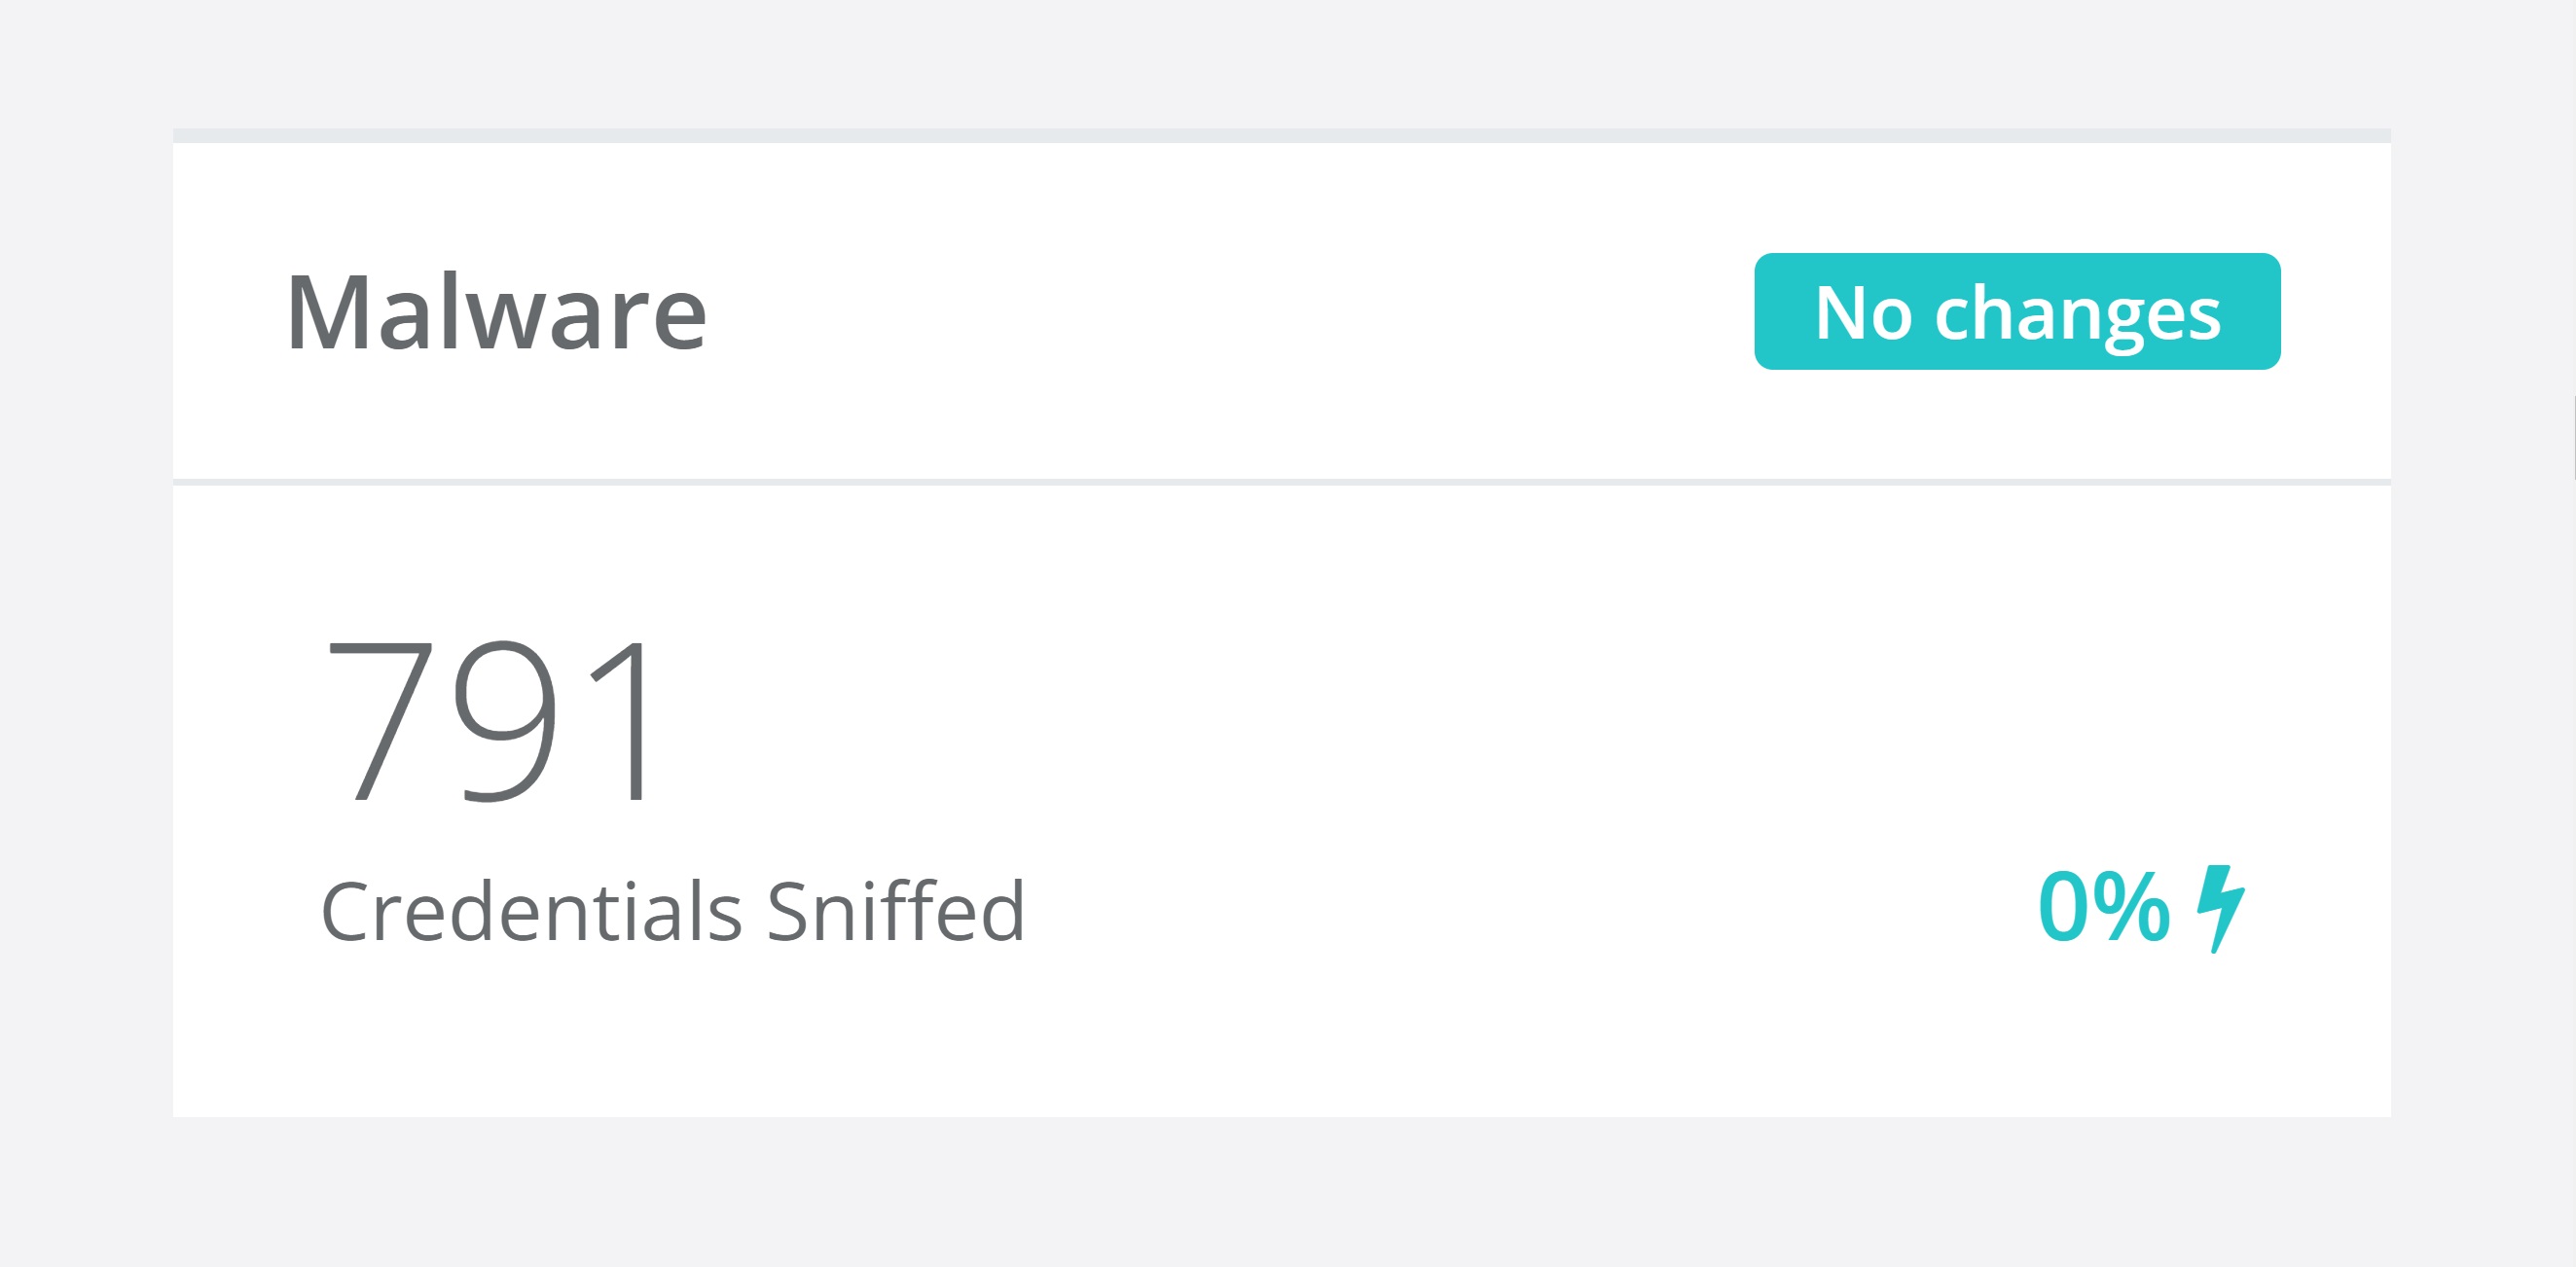Image resolution: width=2576 pixels, height=1267 pixels.
Task: Click the digit 1 in the count
Action: point(627,720)
